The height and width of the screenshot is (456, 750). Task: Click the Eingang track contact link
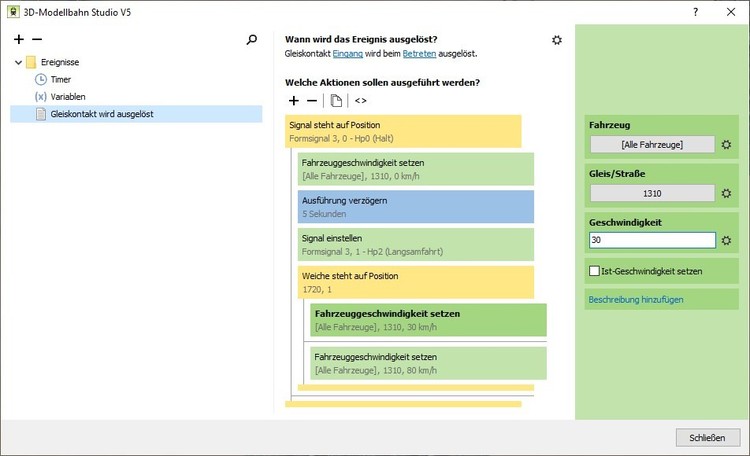[x=349, y=52]
